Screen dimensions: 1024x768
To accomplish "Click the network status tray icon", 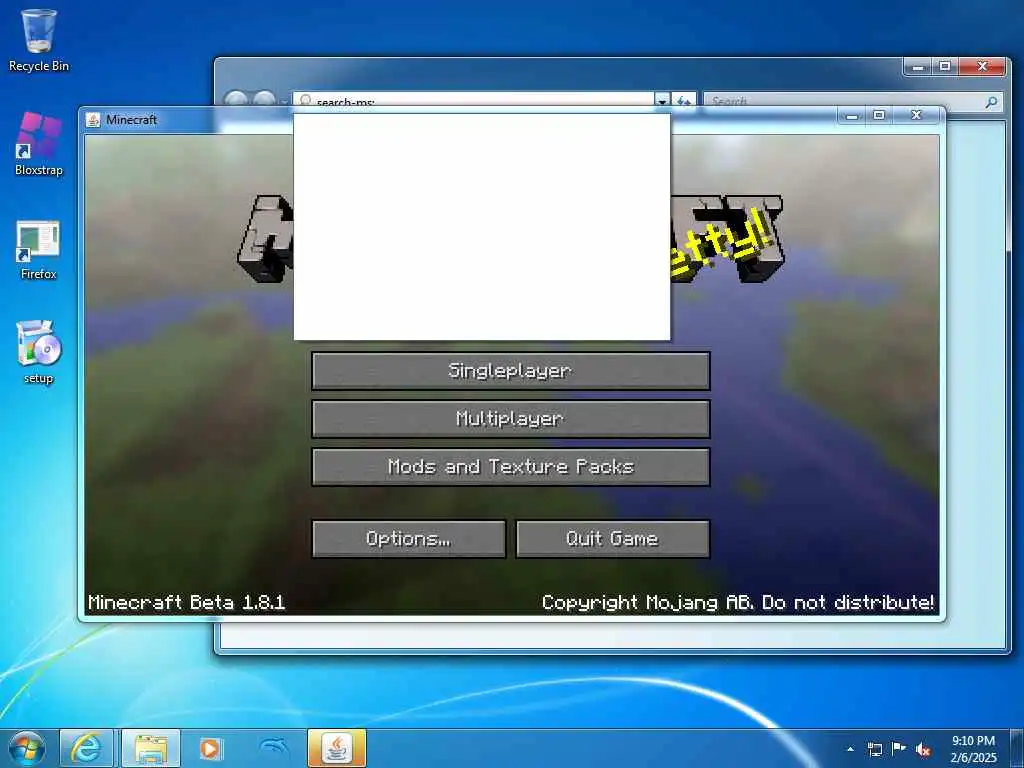I will [x=875, y=749].
